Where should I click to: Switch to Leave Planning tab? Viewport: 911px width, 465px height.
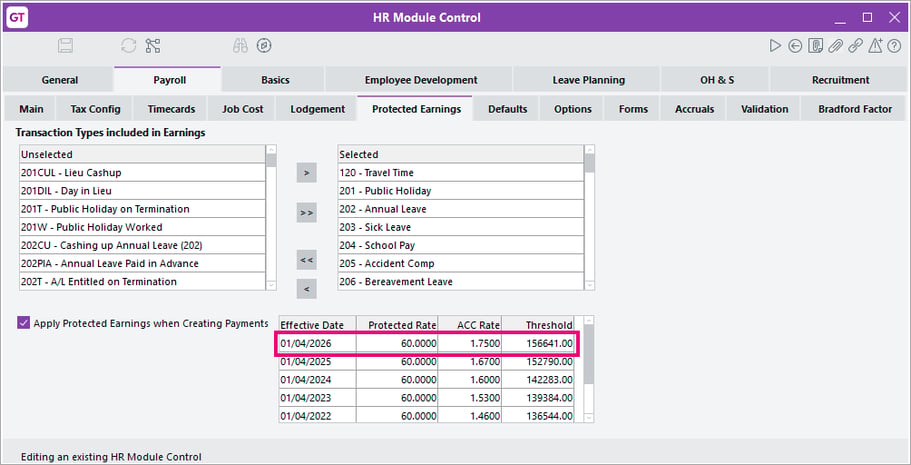click(589, 80)
